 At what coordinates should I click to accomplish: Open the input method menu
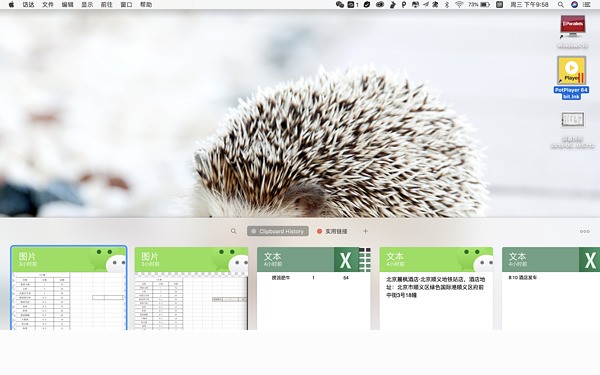(499, 5)
